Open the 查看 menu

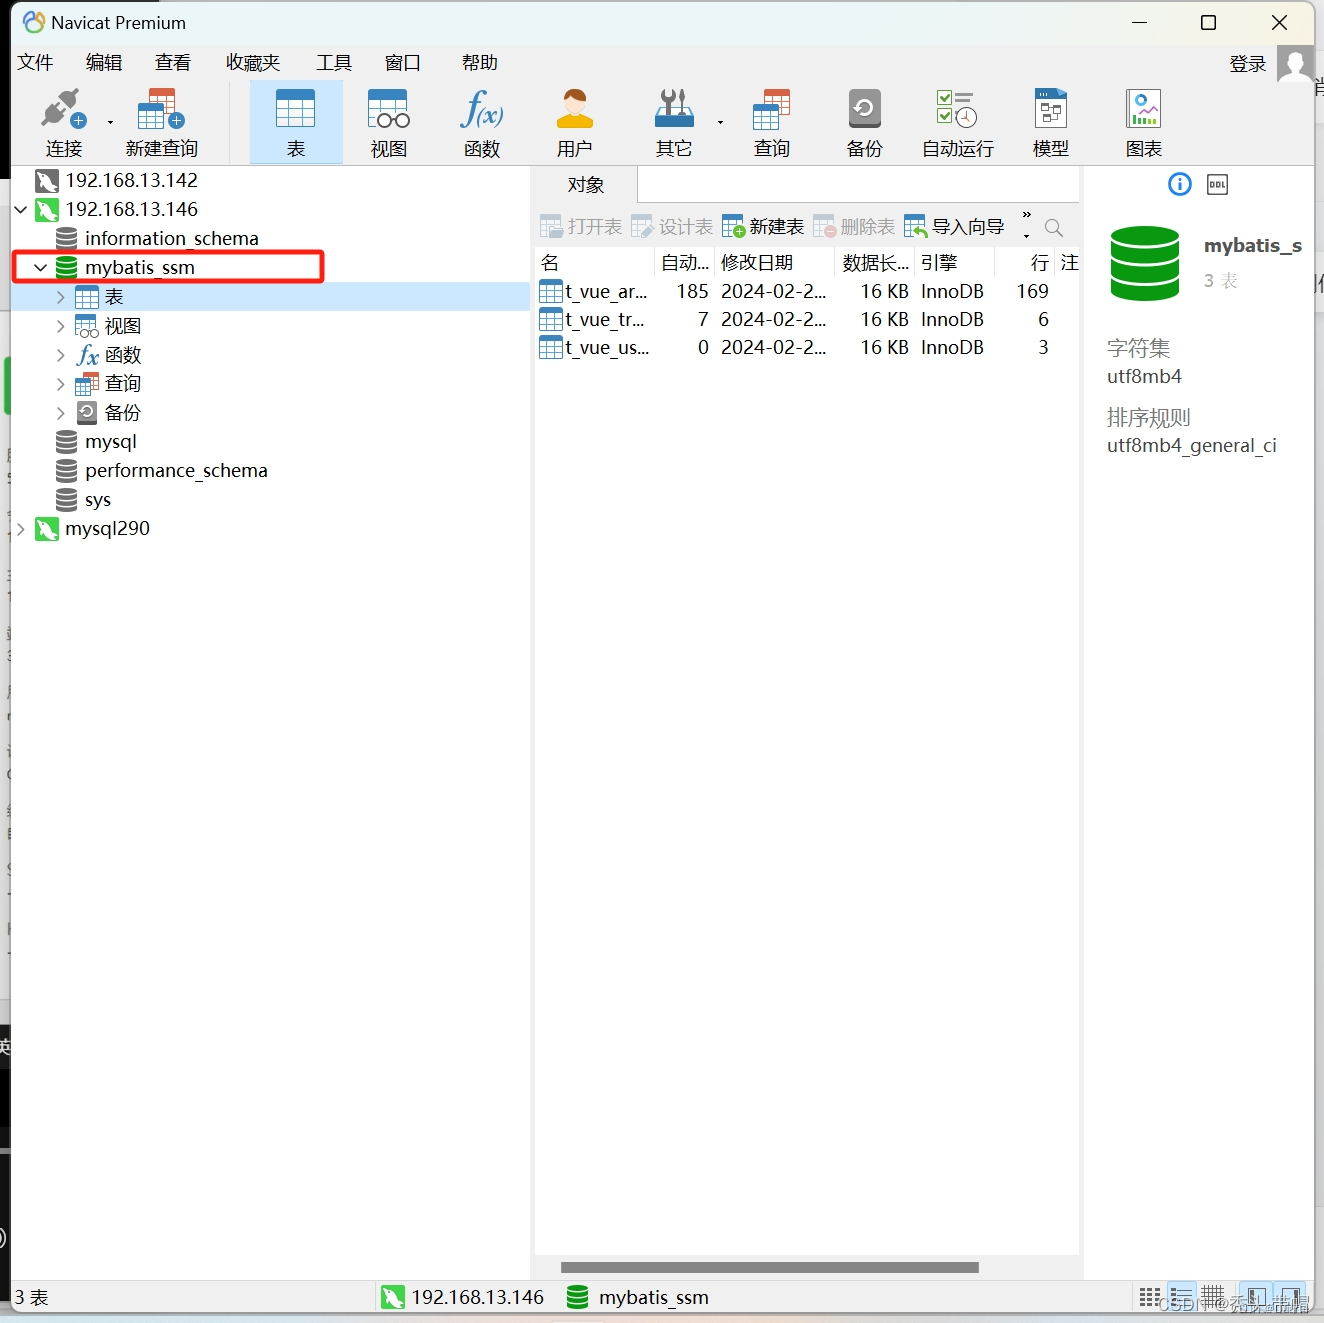(x=173, y=63)
